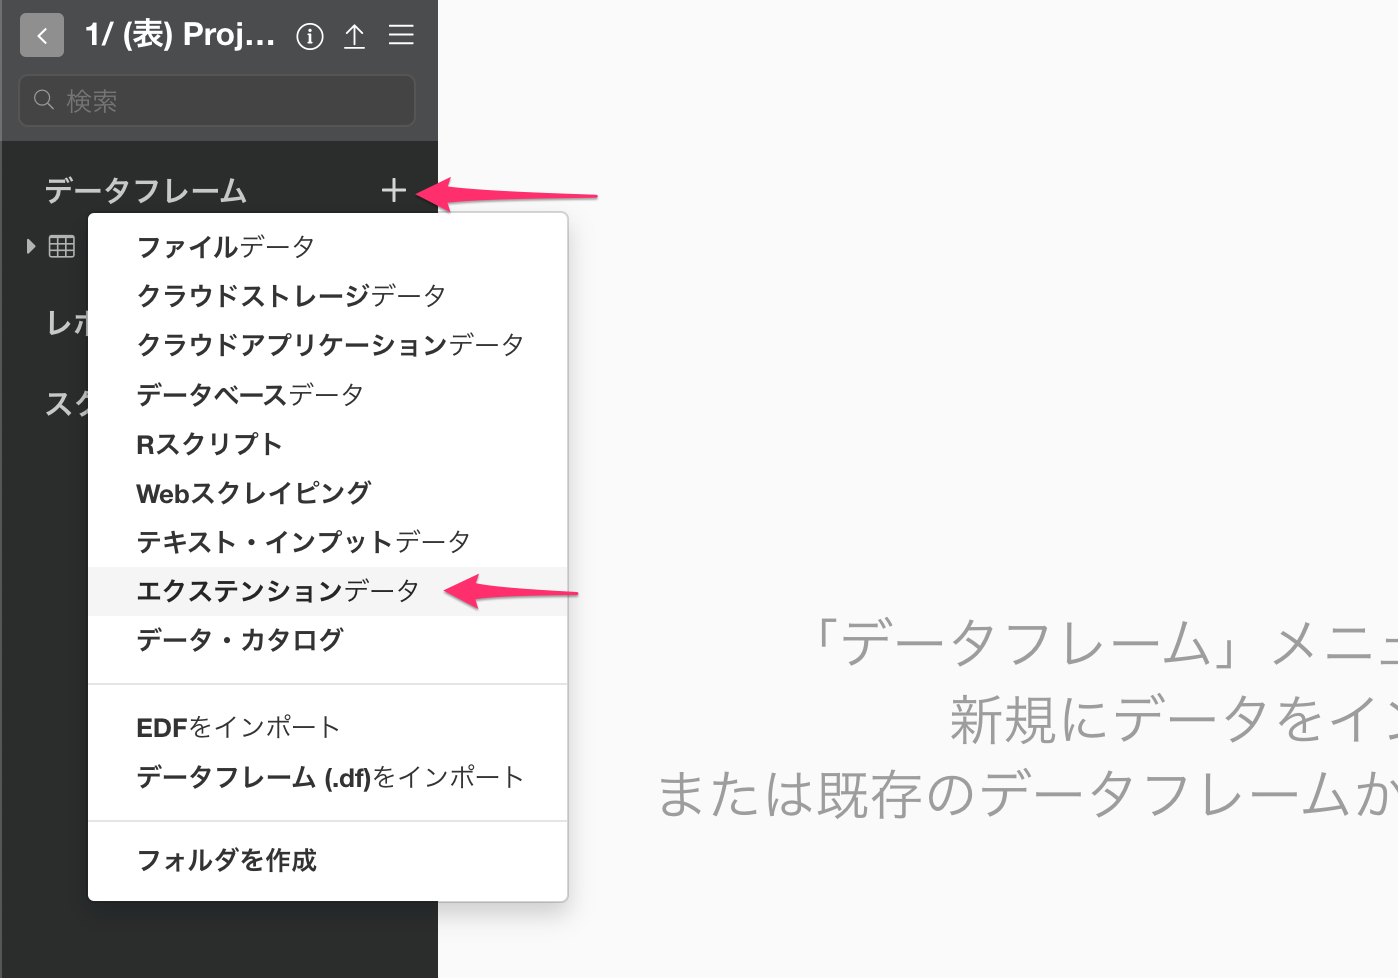Go back with the back arrow button
The height and width of the screenshot is (978, 1398).
pyautogui.click(x=42, y=35)
